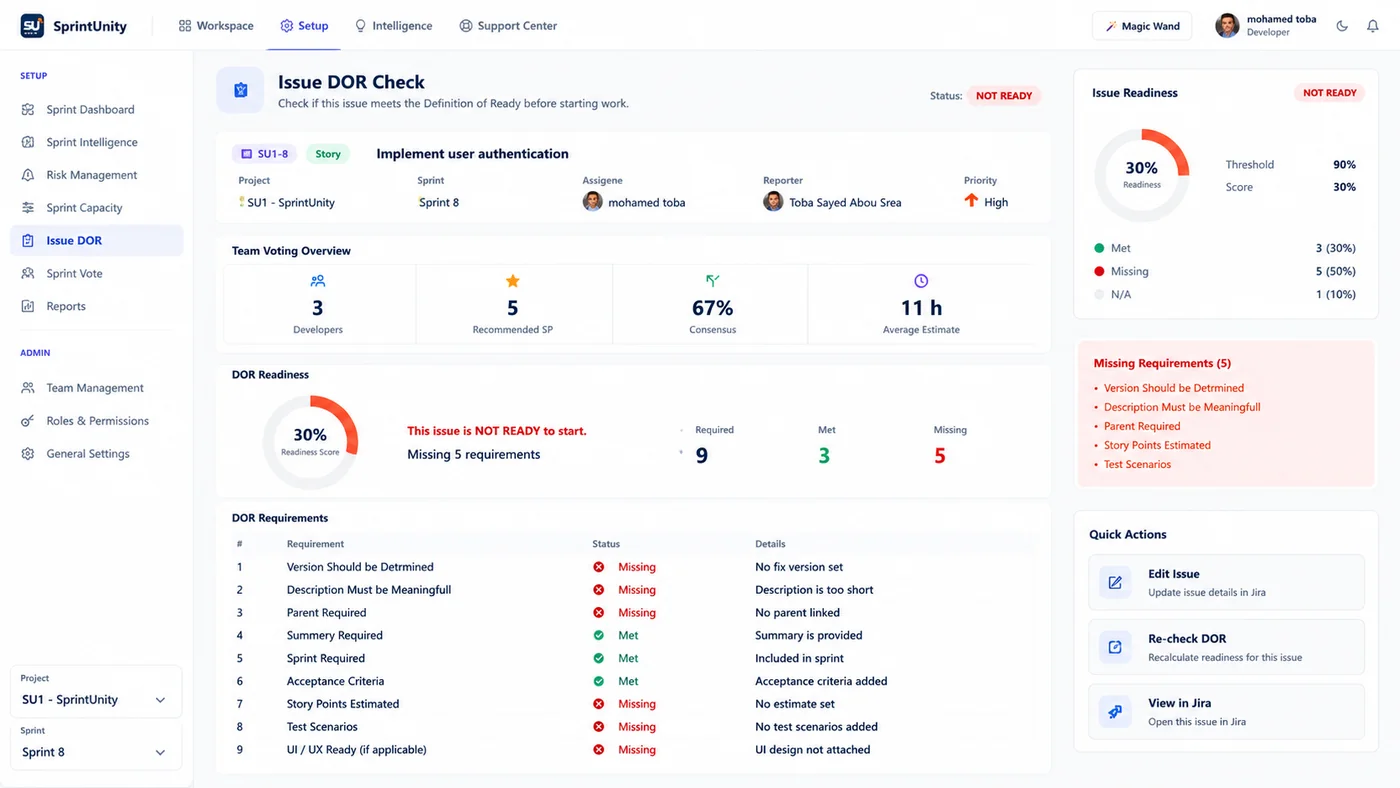Go to Issue DOR in sidebar
Image resolution: width=1400 pixels, height=788 pixels.
click(x=97, y=240)
